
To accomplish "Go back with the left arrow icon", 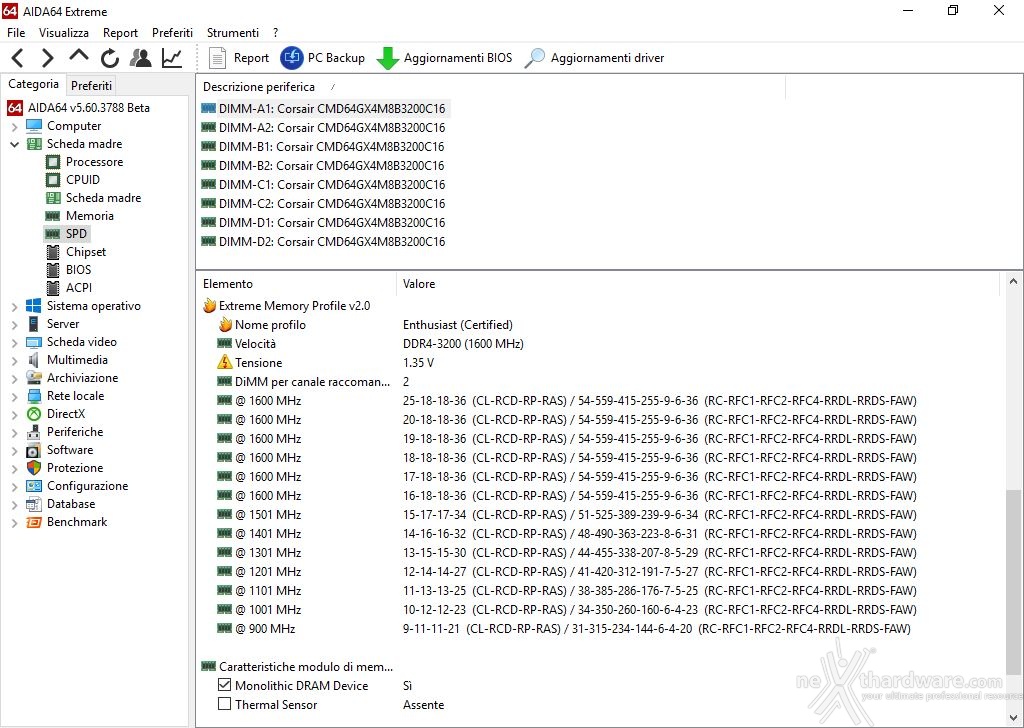I will point(18,58).
